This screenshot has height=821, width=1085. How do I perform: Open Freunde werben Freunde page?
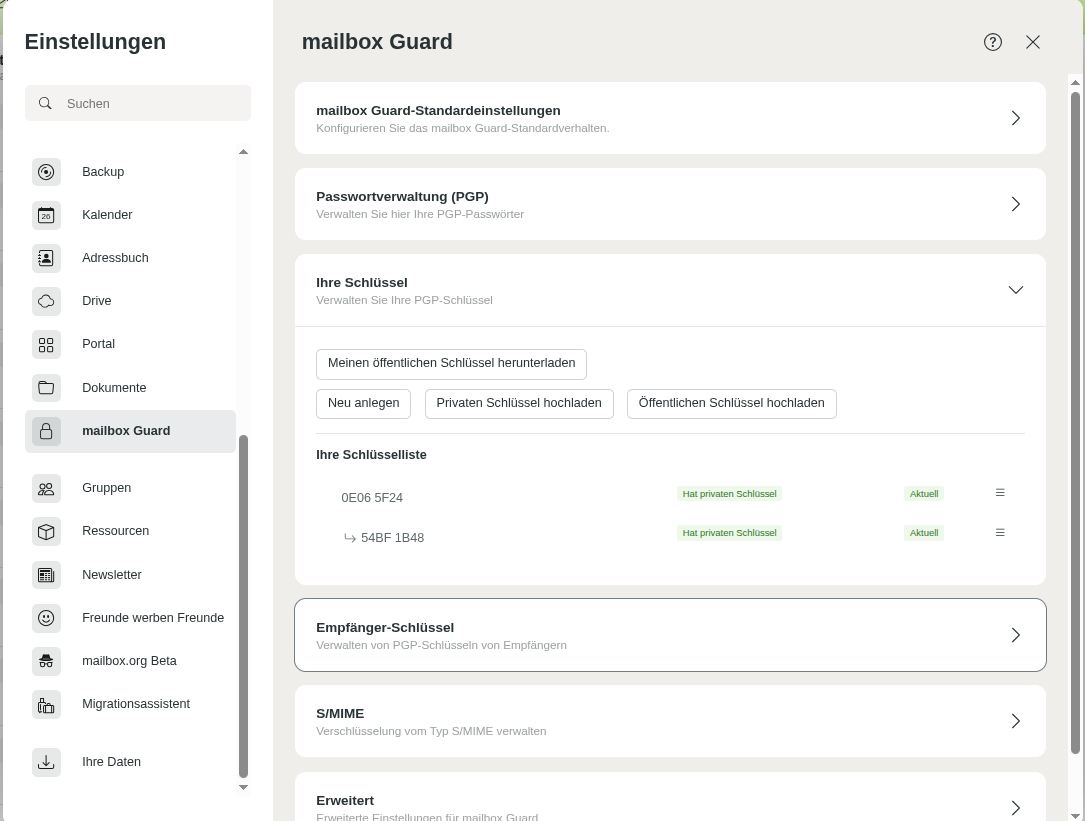130,617
